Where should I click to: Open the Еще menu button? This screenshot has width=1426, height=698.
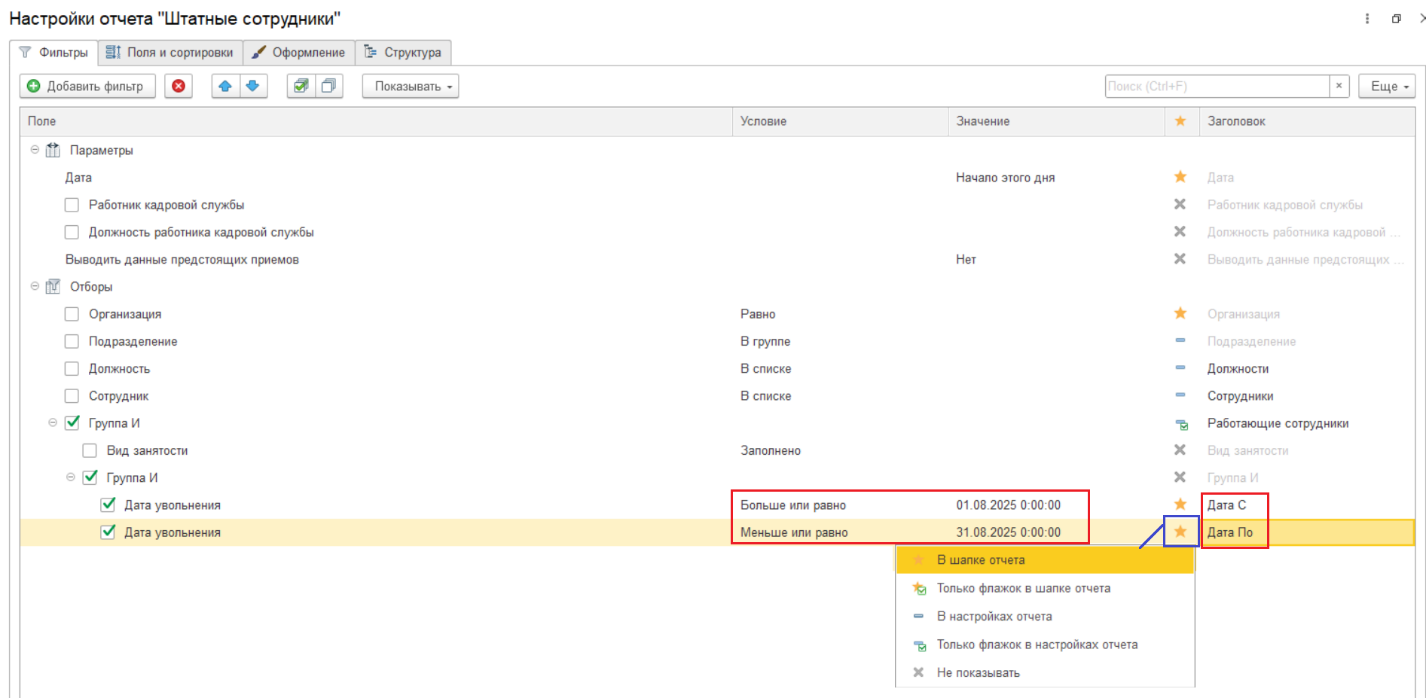click(x=1388, y=86)
